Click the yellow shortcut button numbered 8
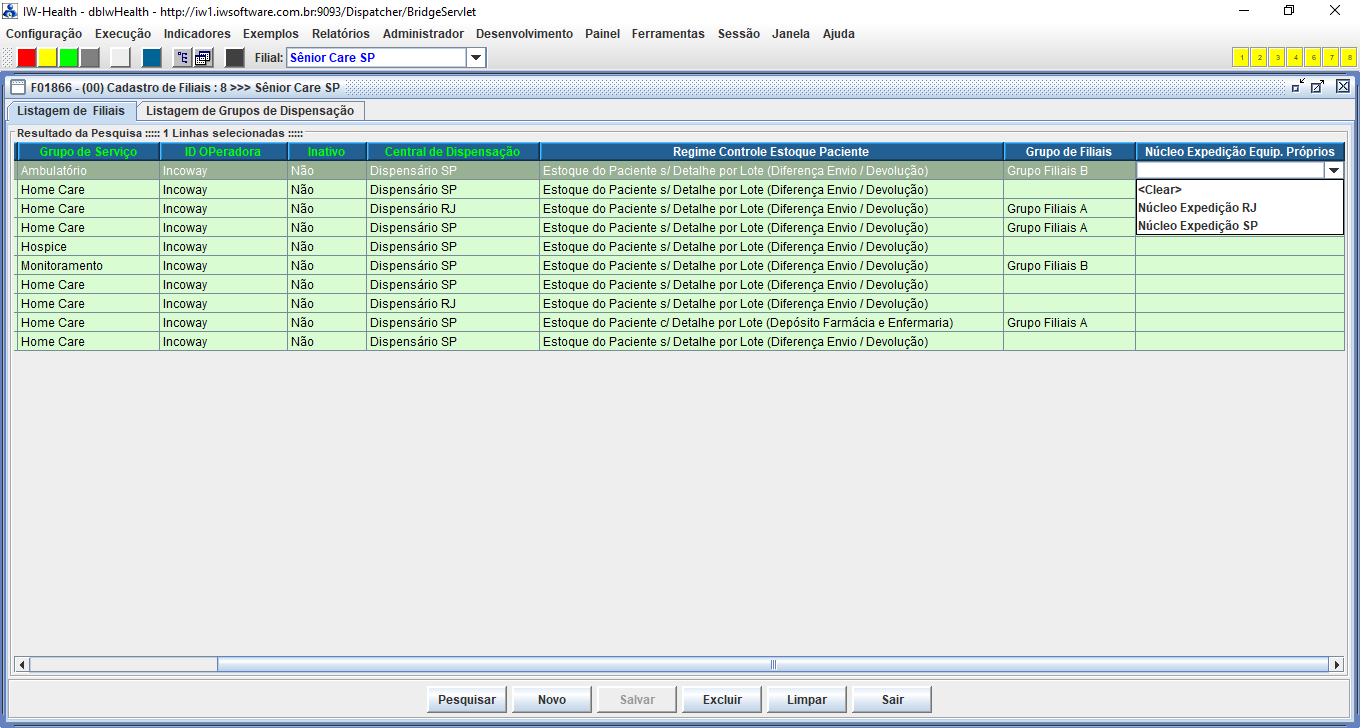This screenshot has width=1360, height=728. (1348, 58)
